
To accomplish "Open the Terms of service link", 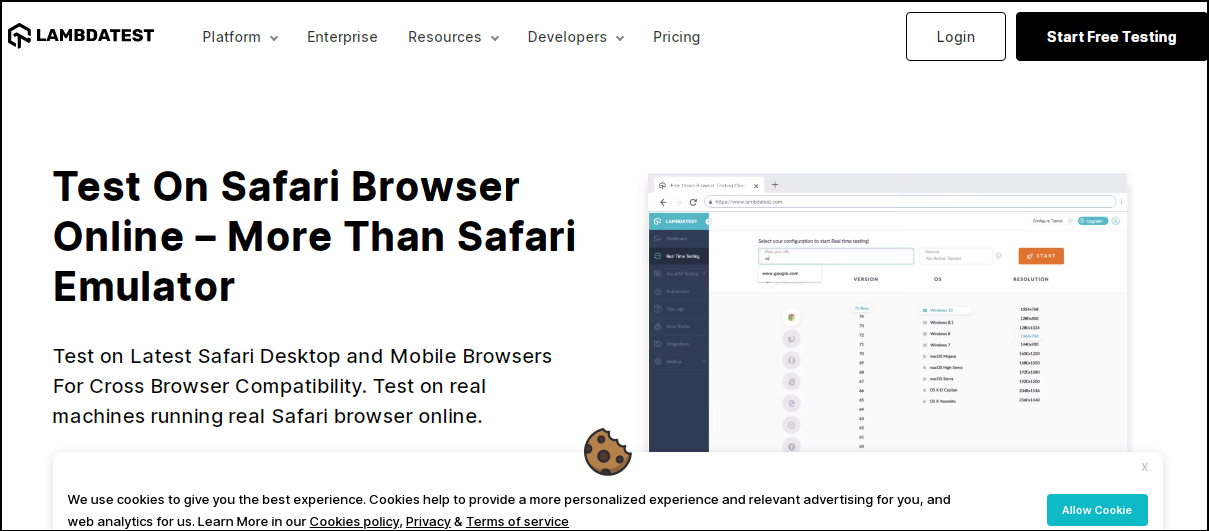I will coord(517,521).
